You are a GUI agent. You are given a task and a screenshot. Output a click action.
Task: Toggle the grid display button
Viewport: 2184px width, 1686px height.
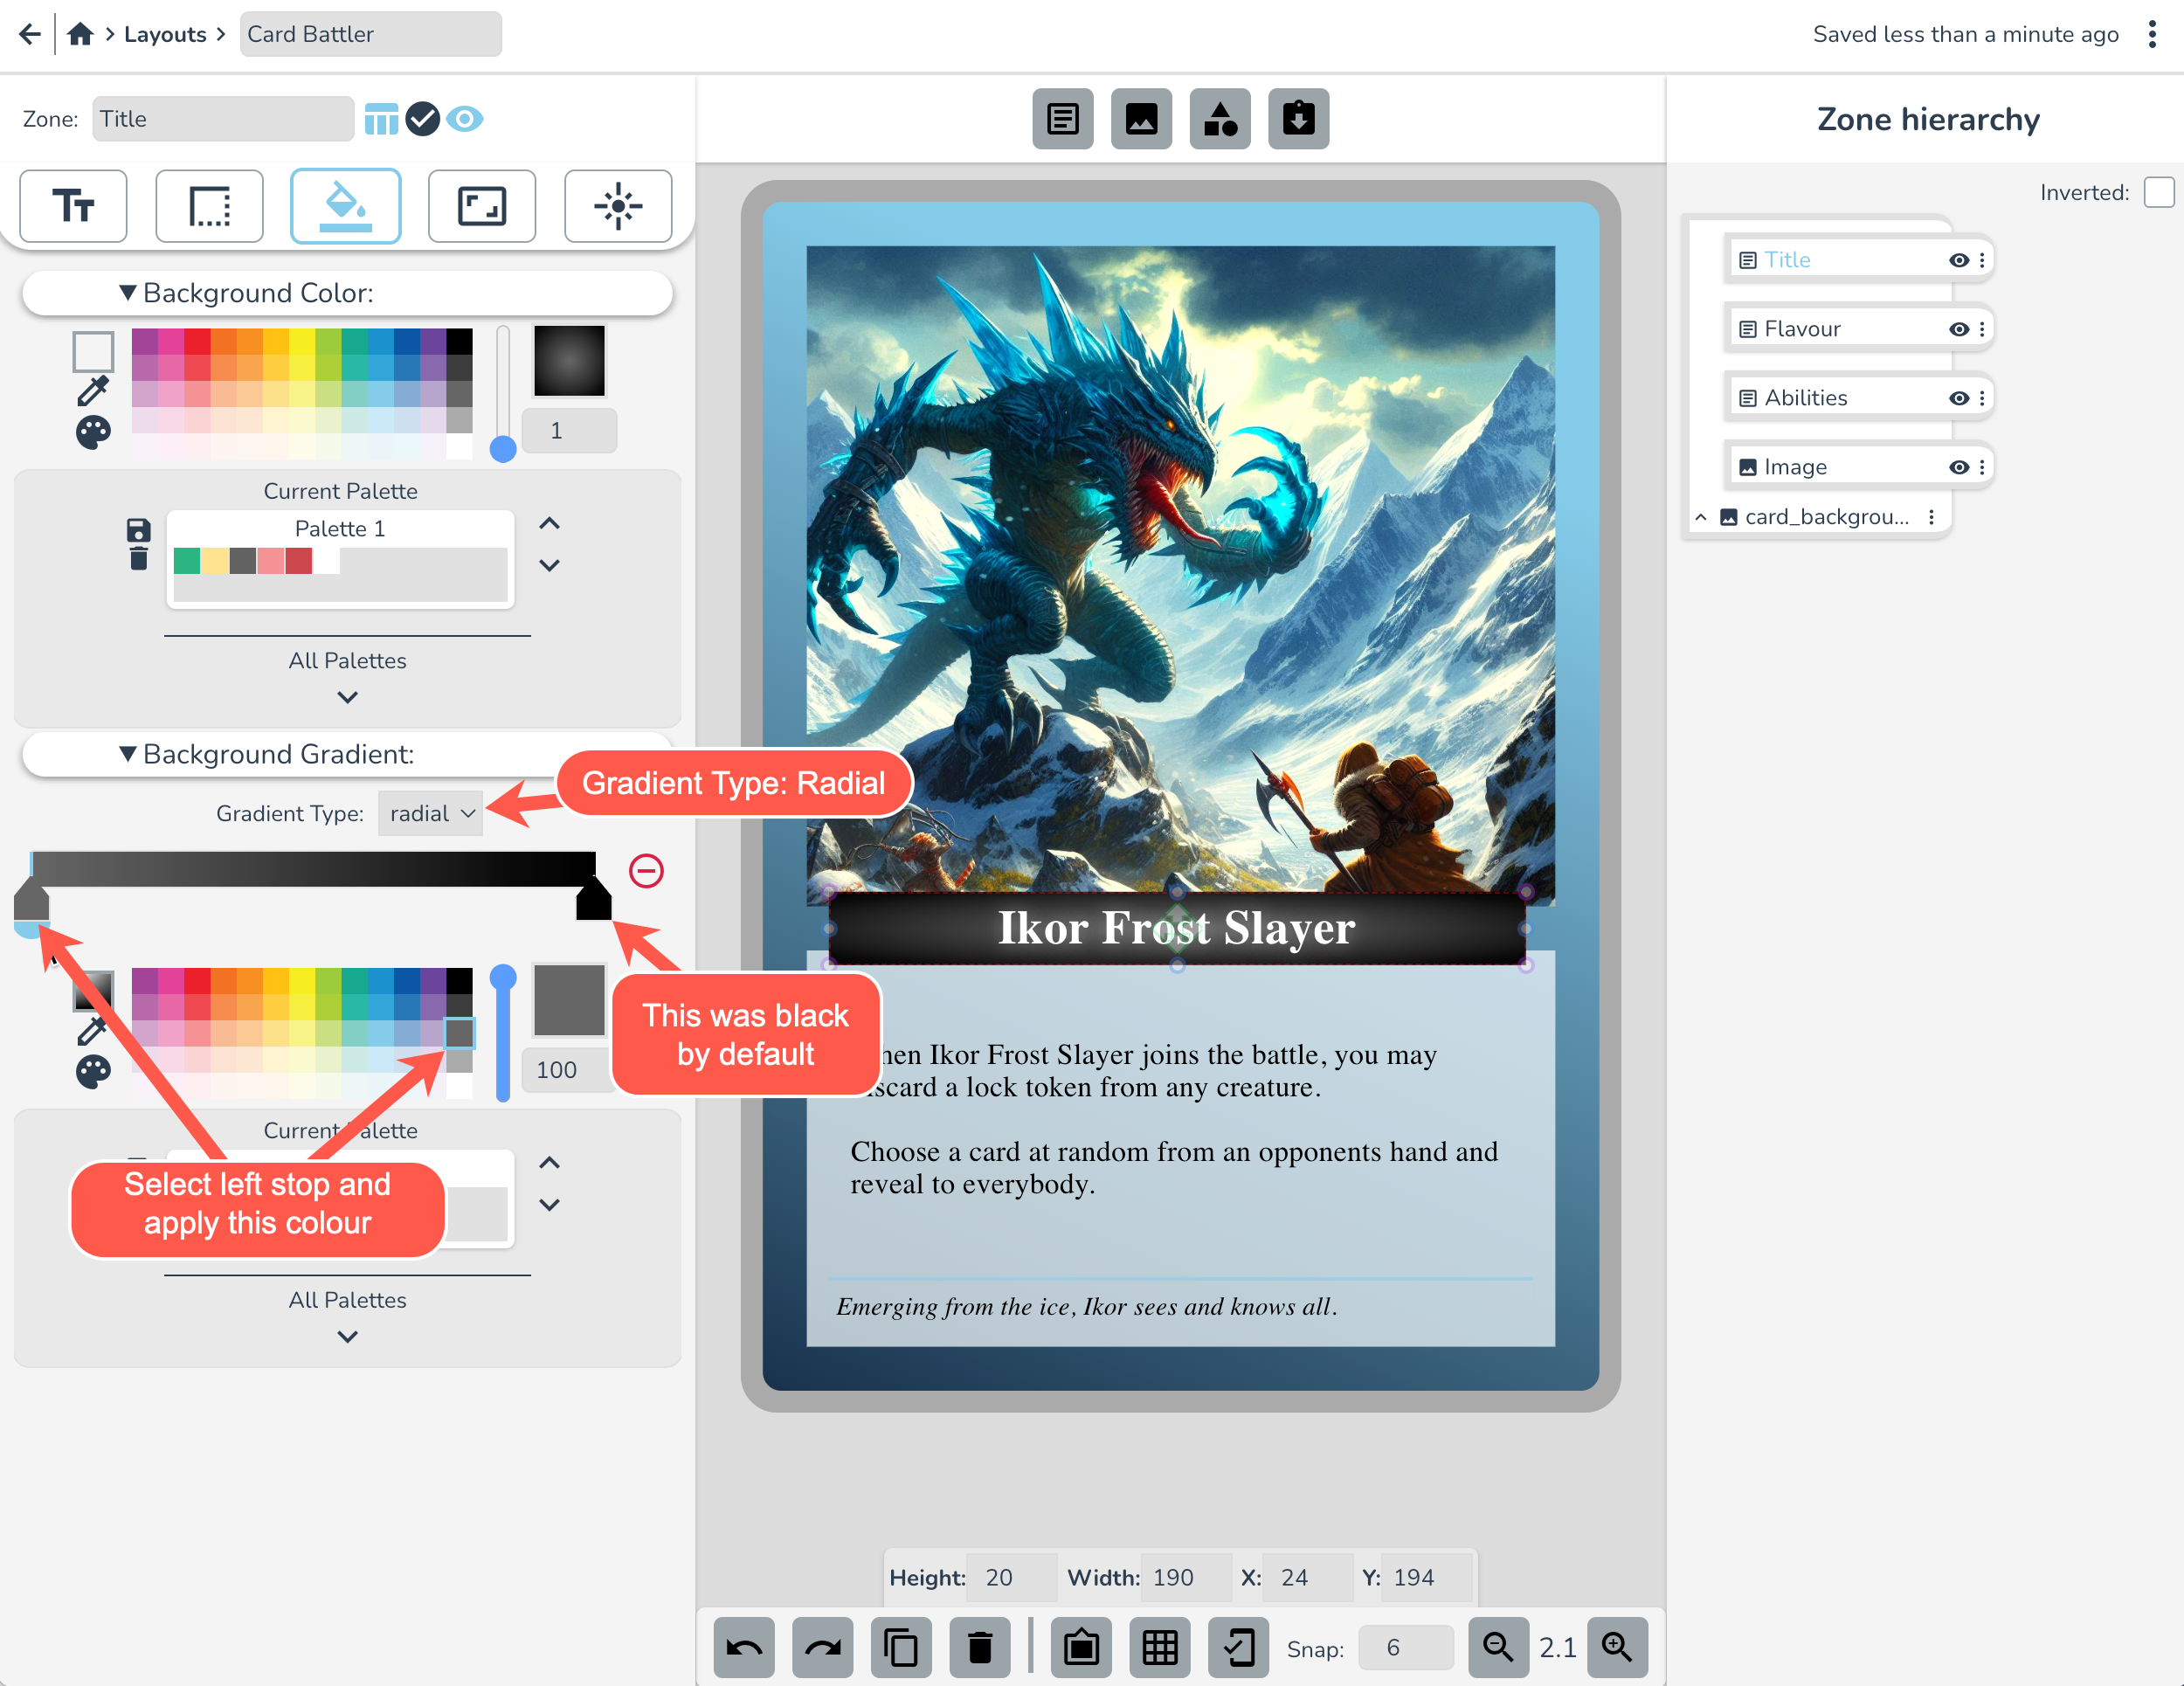click(1159, 1646)
